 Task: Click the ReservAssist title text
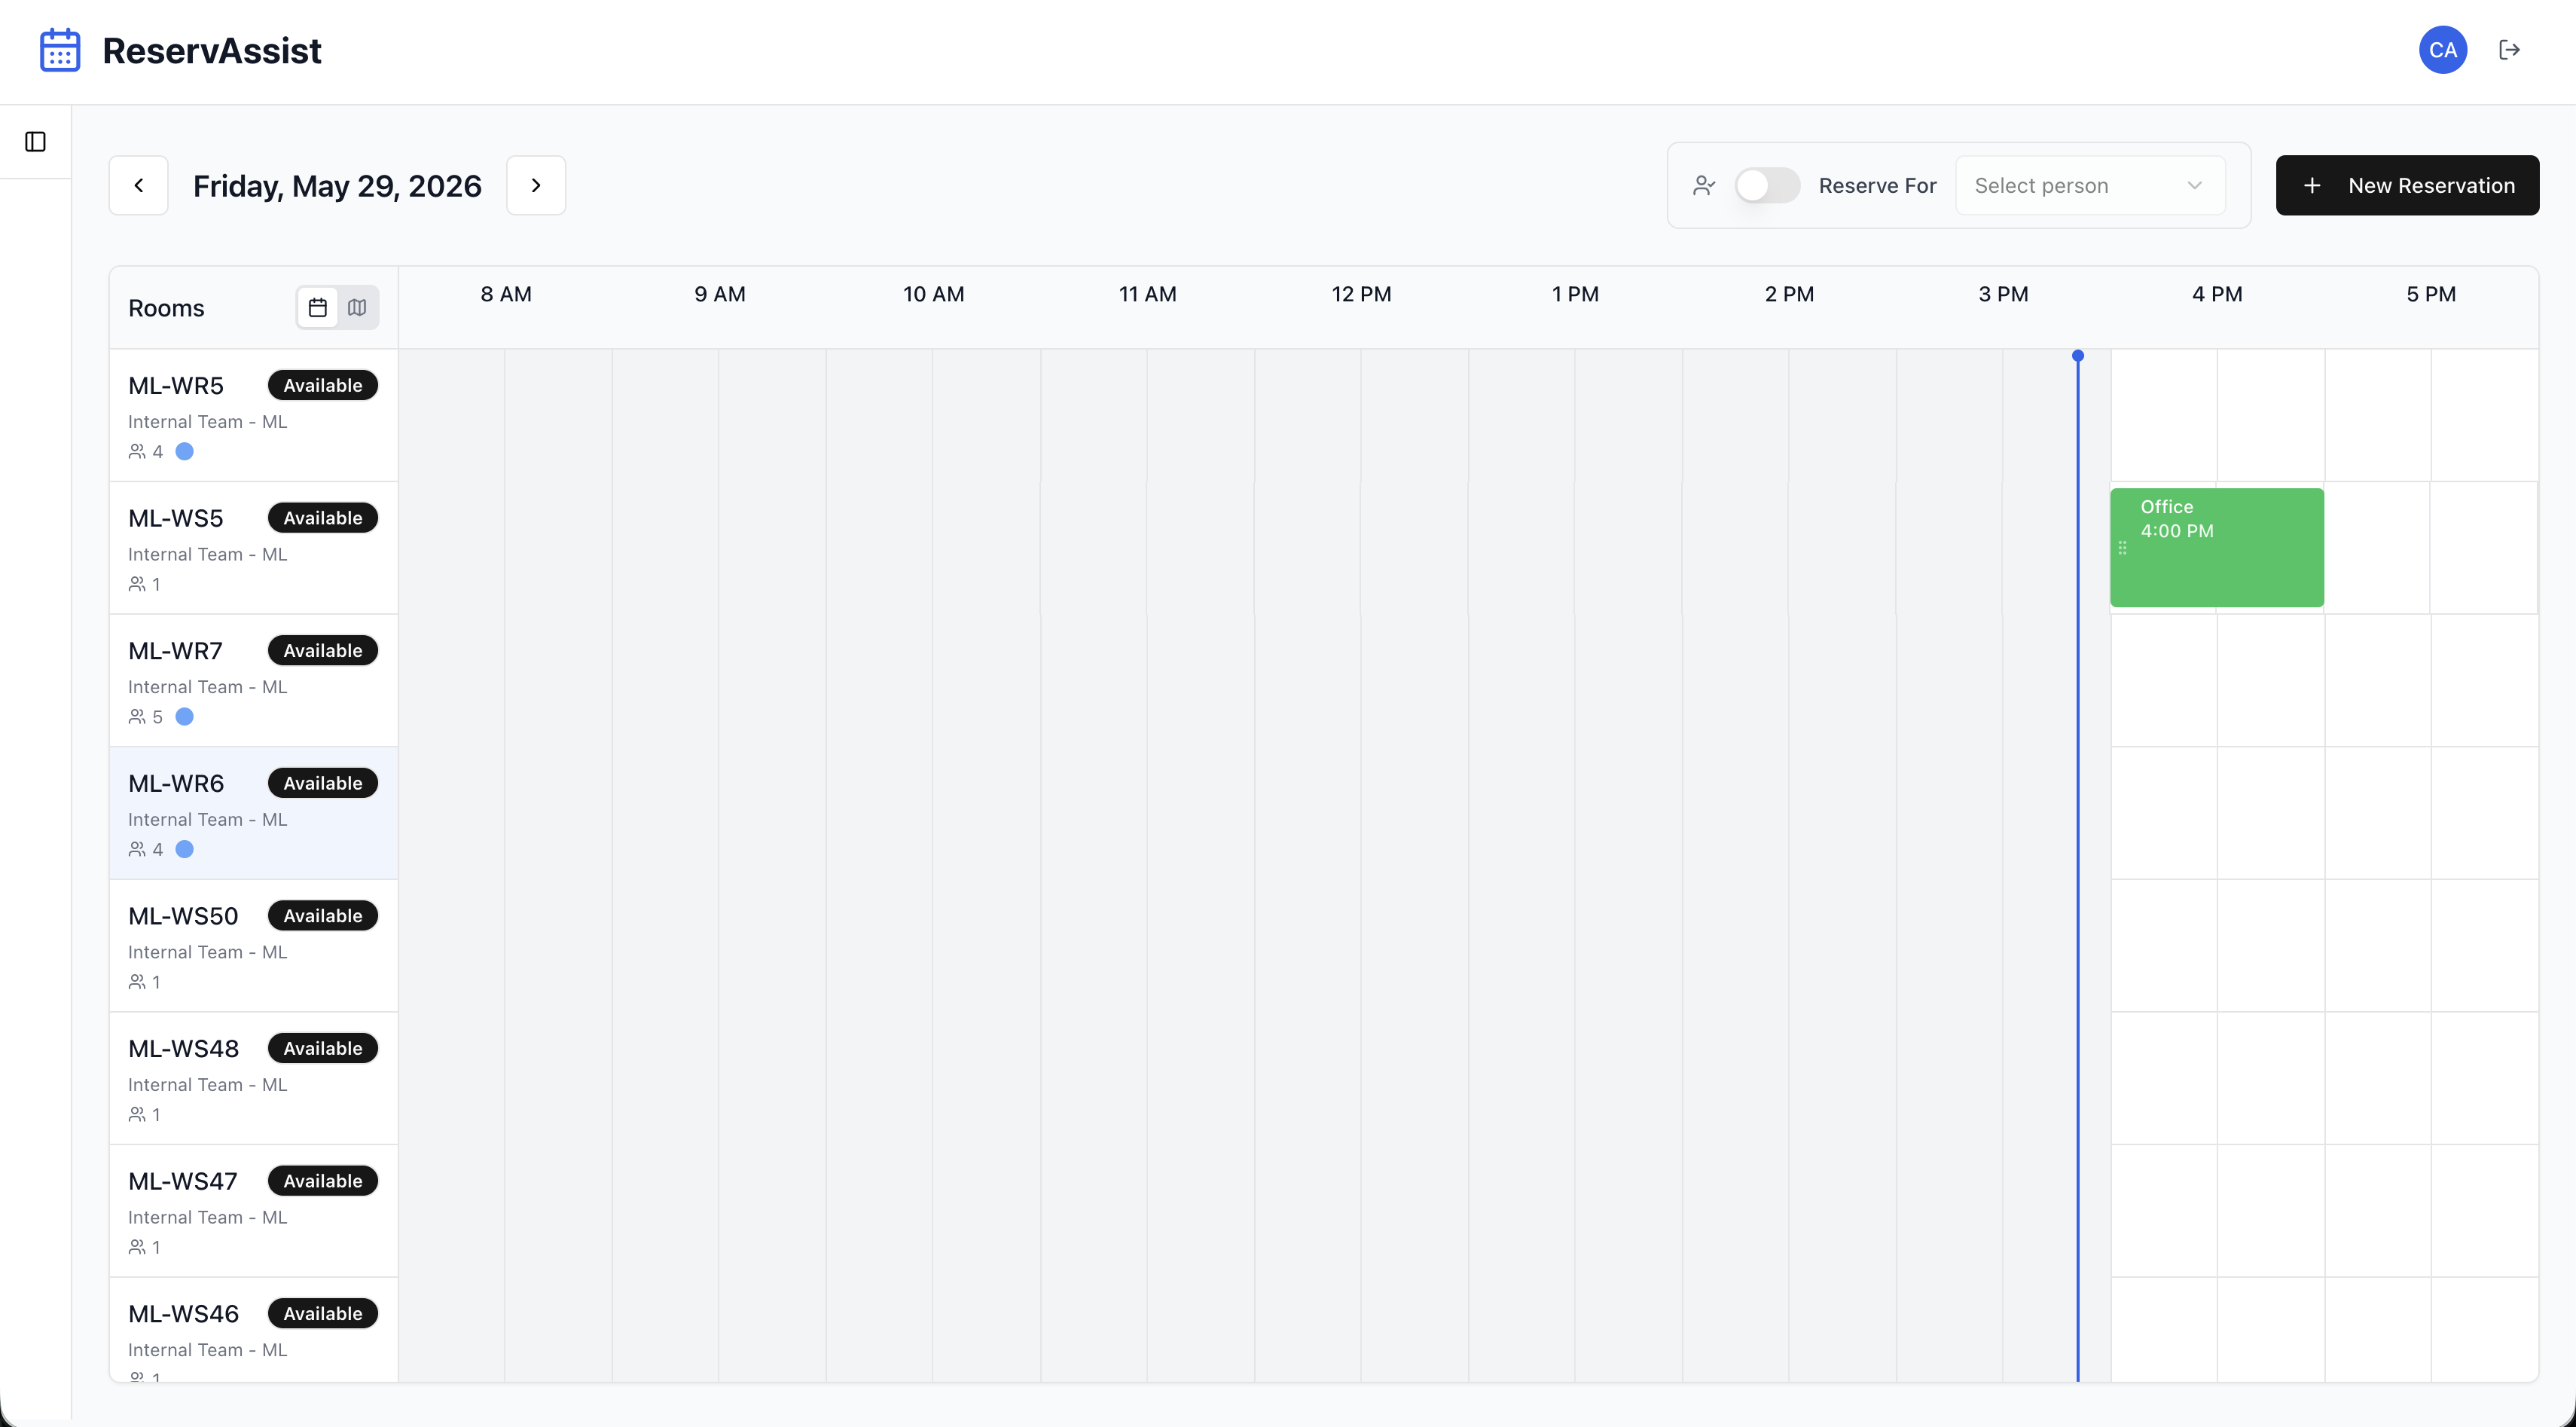coord(212,50)
